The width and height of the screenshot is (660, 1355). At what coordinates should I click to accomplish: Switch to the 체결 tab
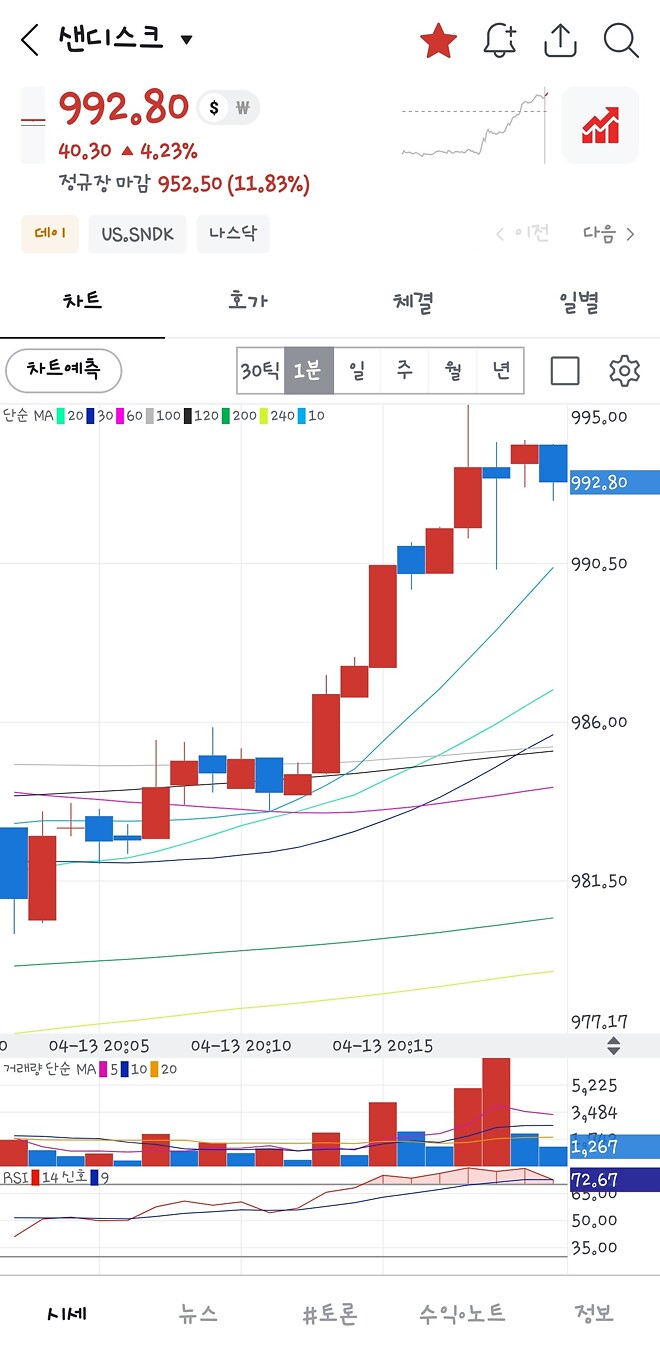point(413,301)
